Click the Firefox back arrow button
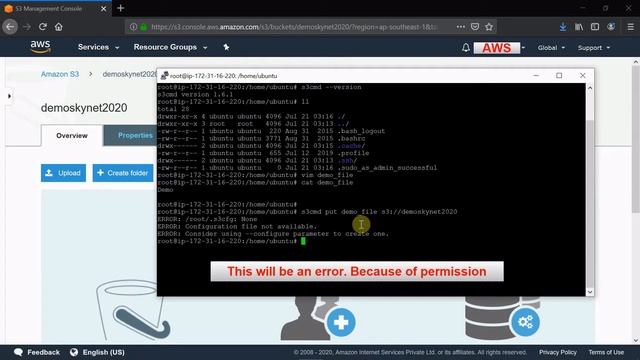This screenshot has width=640, height=360. [10, 27]
